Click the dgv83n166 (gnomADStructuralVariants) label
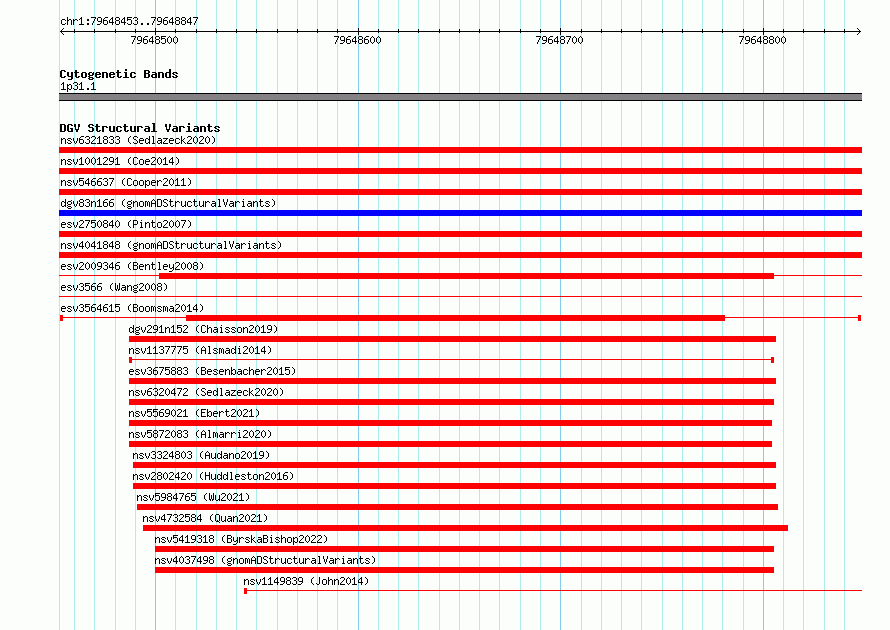Screen dimensions: 890x630 (168, 203)
